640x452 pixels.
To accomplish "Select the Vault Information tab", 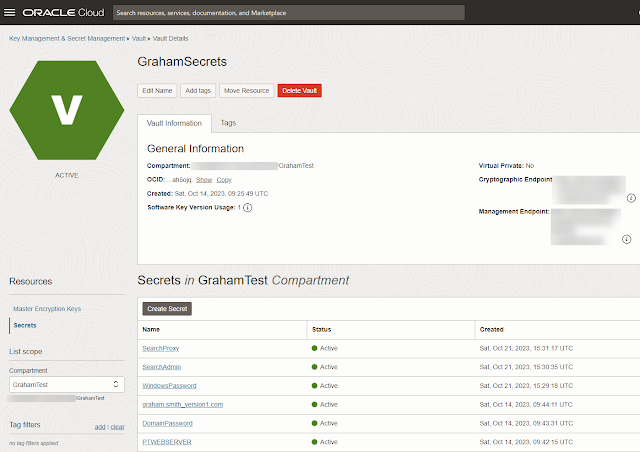I will pyautogui.click(x=174, y=123).
